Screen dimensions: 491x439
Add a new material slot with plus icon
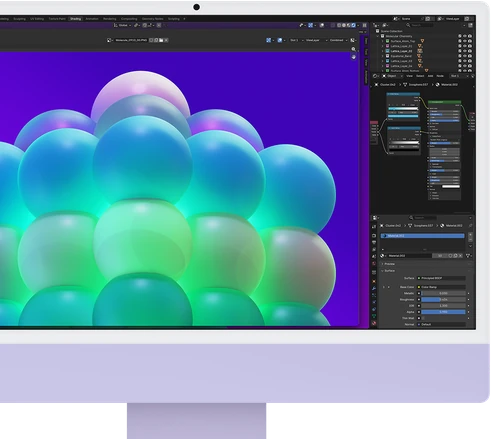click(470, 235)
